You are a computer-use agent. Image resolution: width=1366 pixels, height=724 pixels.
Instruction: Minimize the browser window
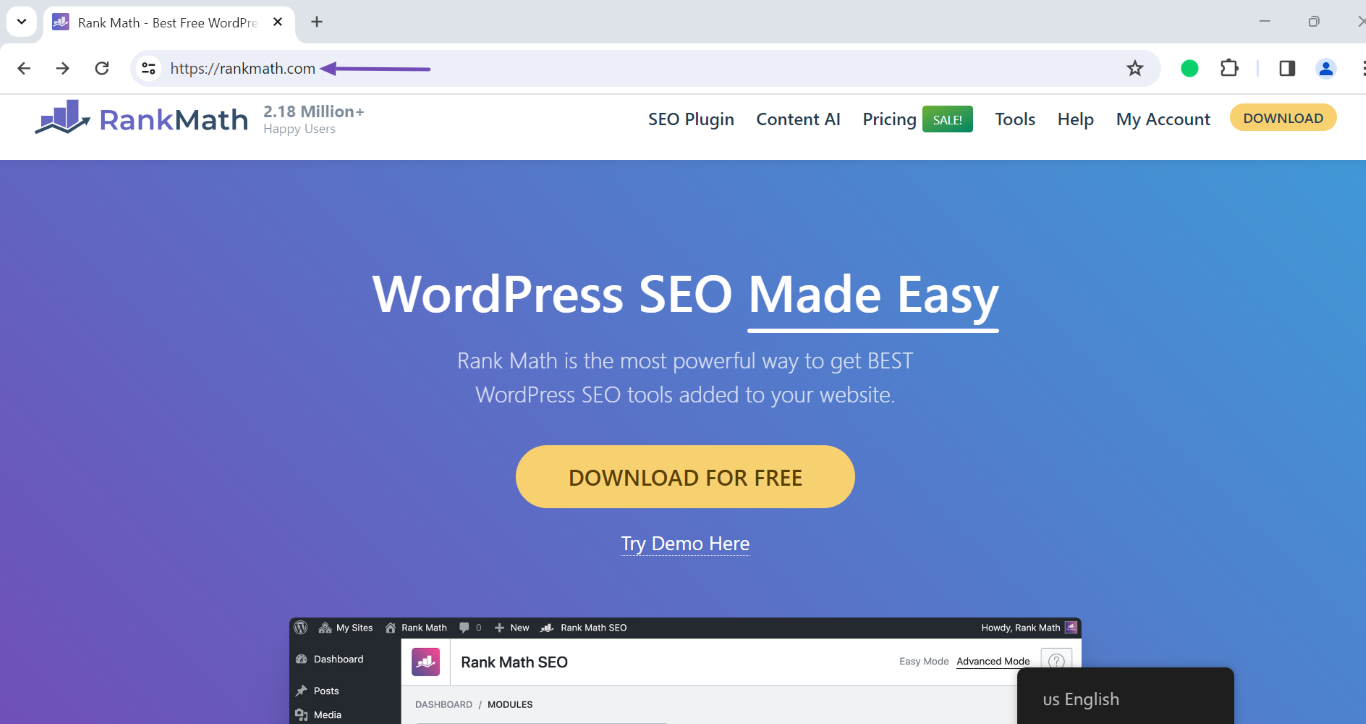pos(1265,21)
